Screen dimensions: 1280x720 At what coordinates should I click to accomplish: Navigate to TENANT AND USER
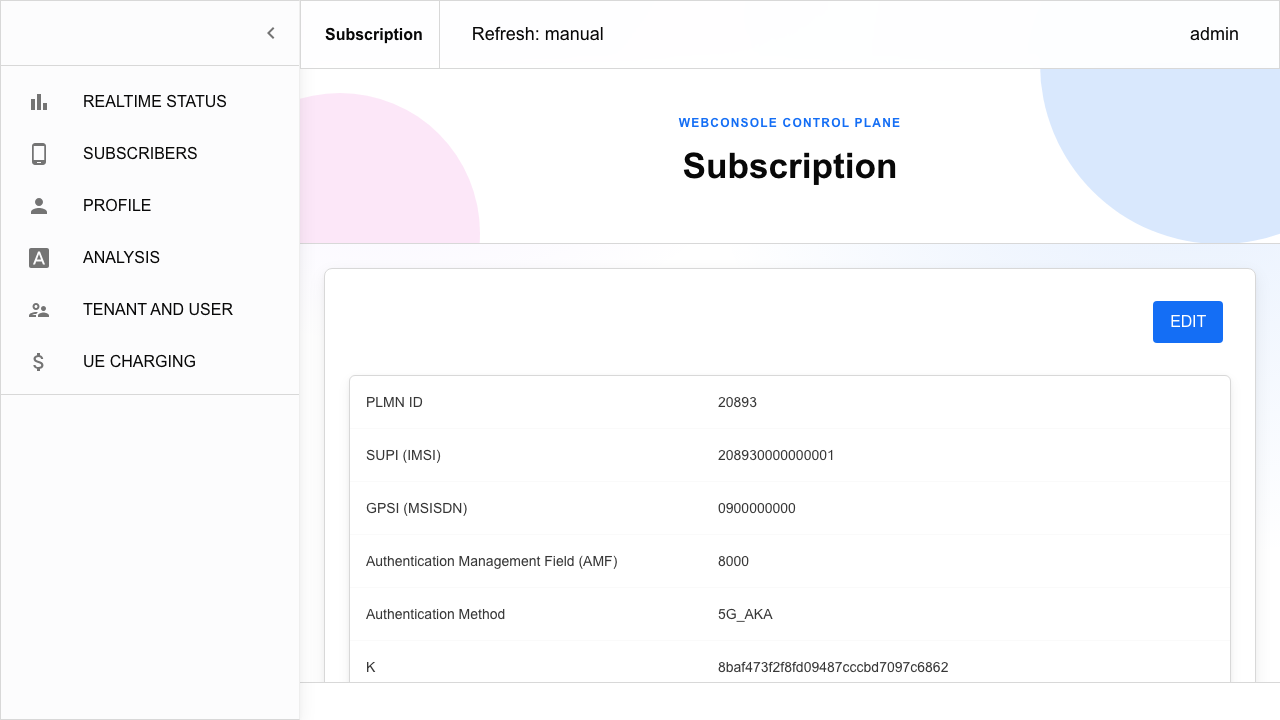click(x=150, y=310)
